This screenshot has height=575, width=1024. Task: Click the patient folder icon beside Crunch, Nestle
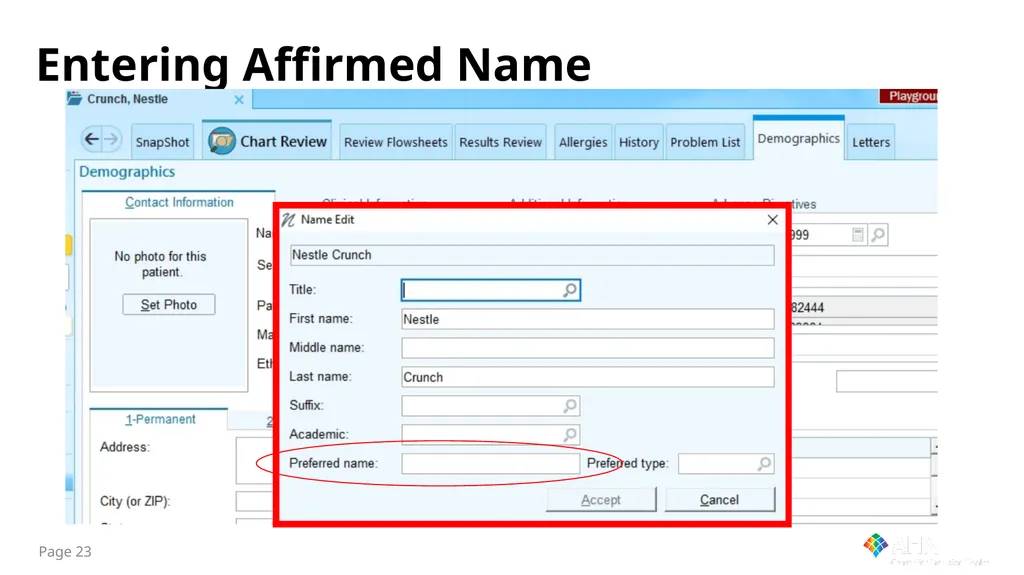point(74,99)
